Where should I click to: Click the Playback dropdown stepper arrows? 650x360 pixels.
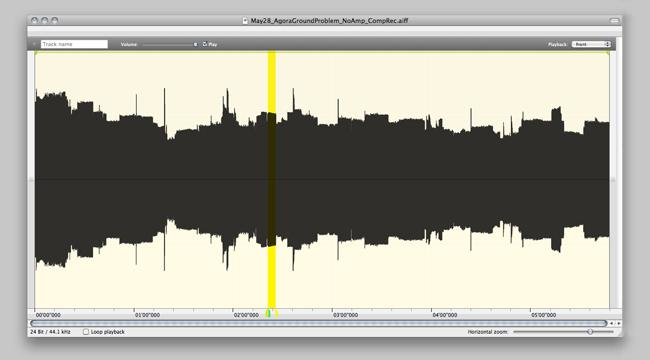pyautogui.click(x=608, y=44)
